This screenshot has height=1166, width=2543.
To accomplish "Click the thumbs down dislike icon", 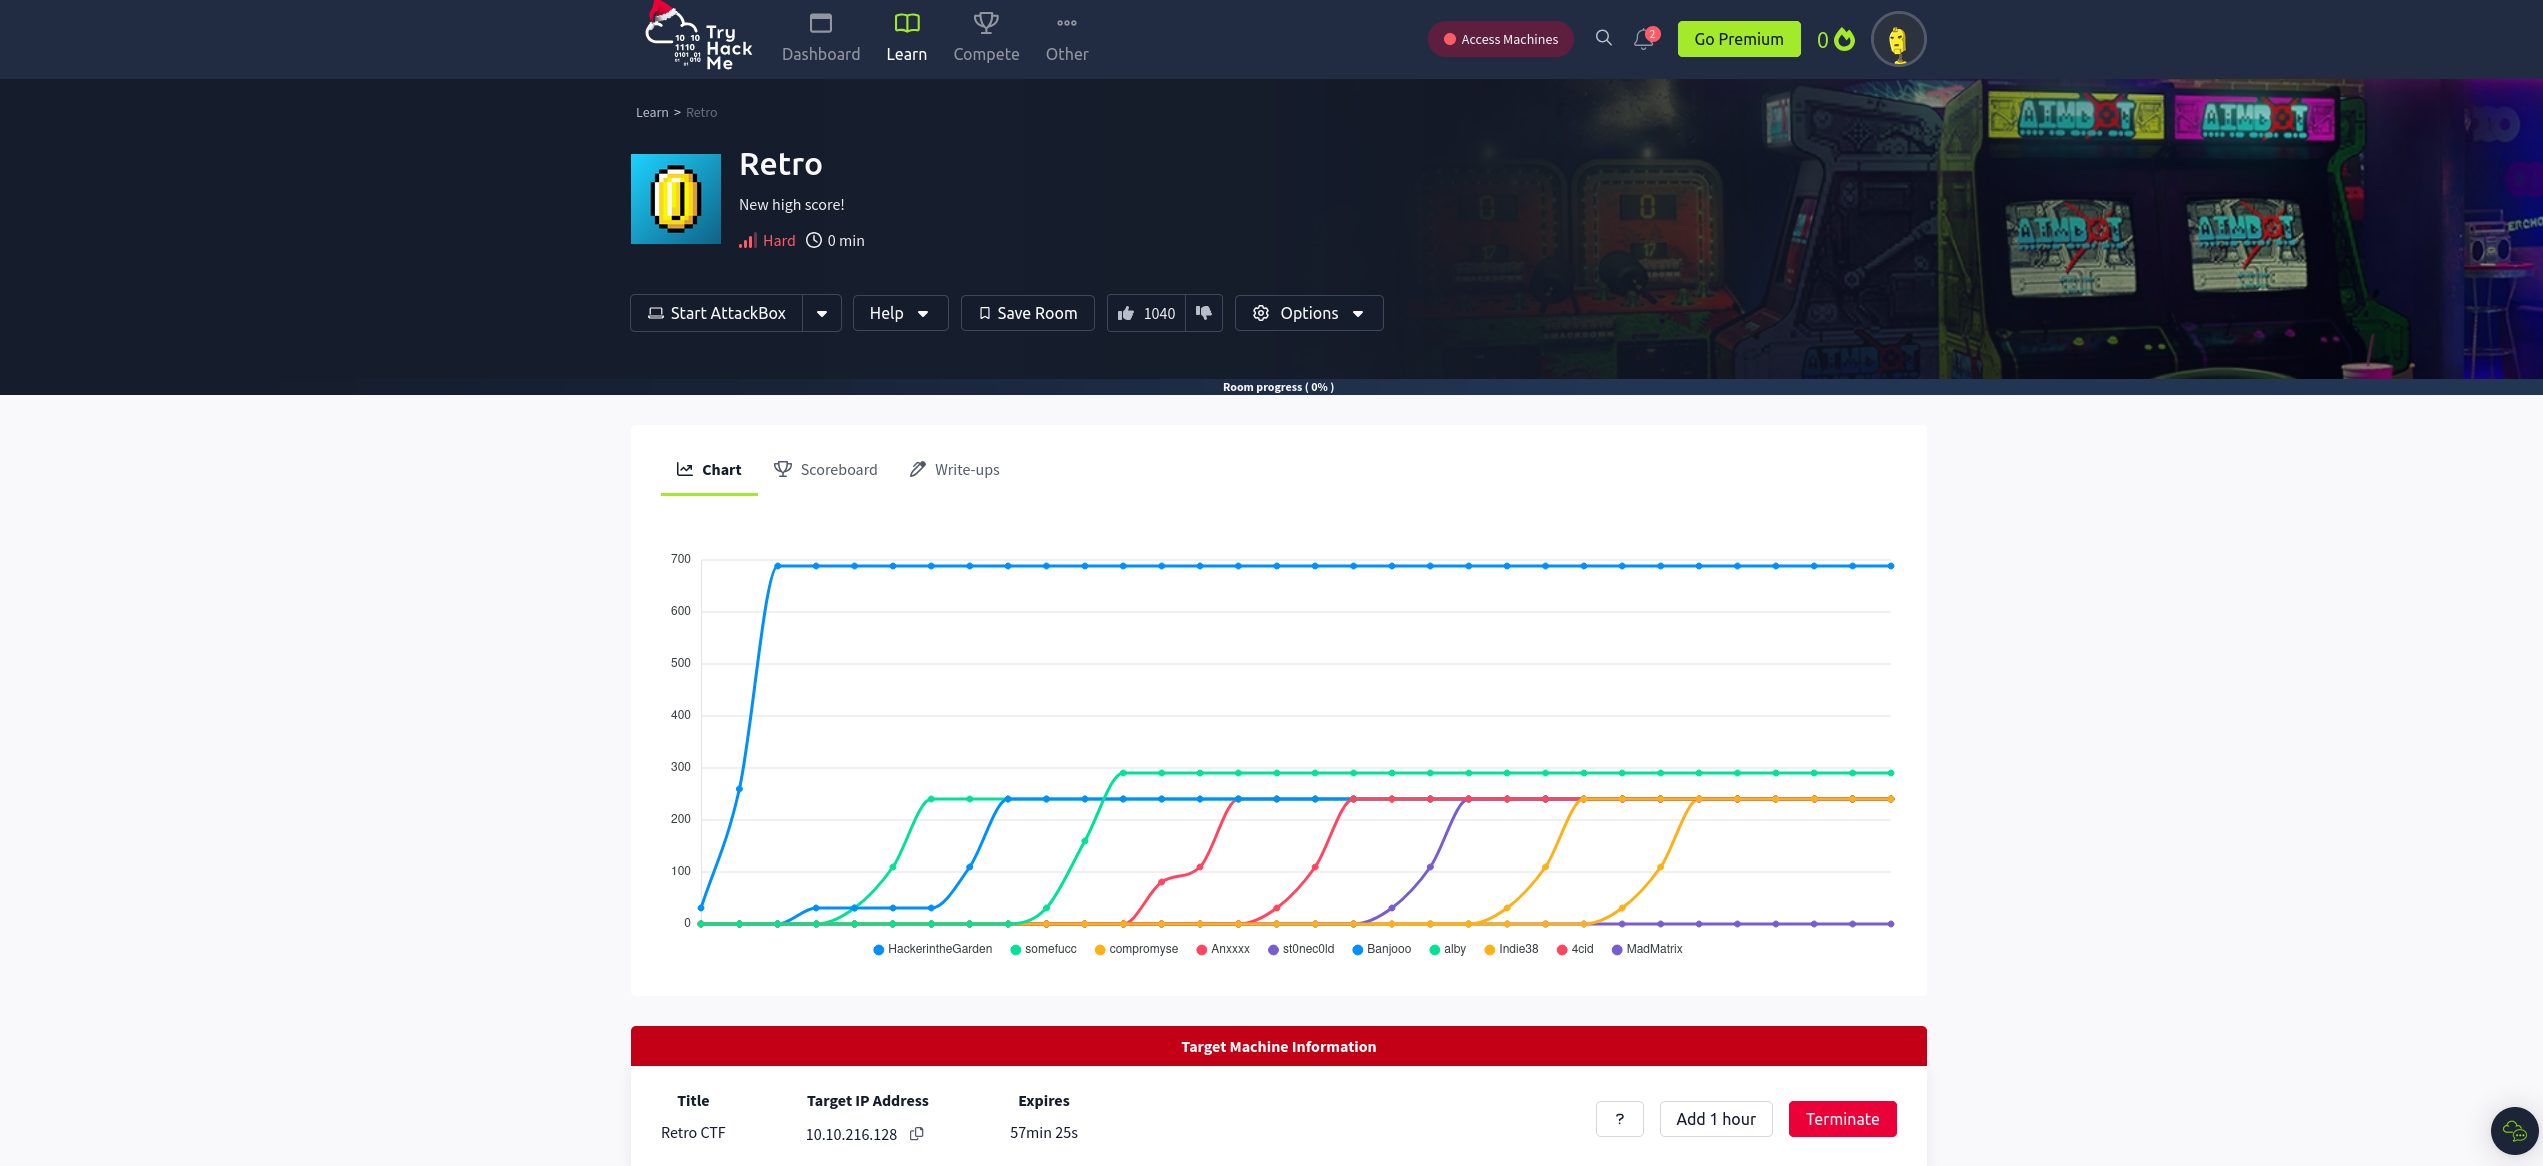I will pyautogui.click(x=1204, y=313).
